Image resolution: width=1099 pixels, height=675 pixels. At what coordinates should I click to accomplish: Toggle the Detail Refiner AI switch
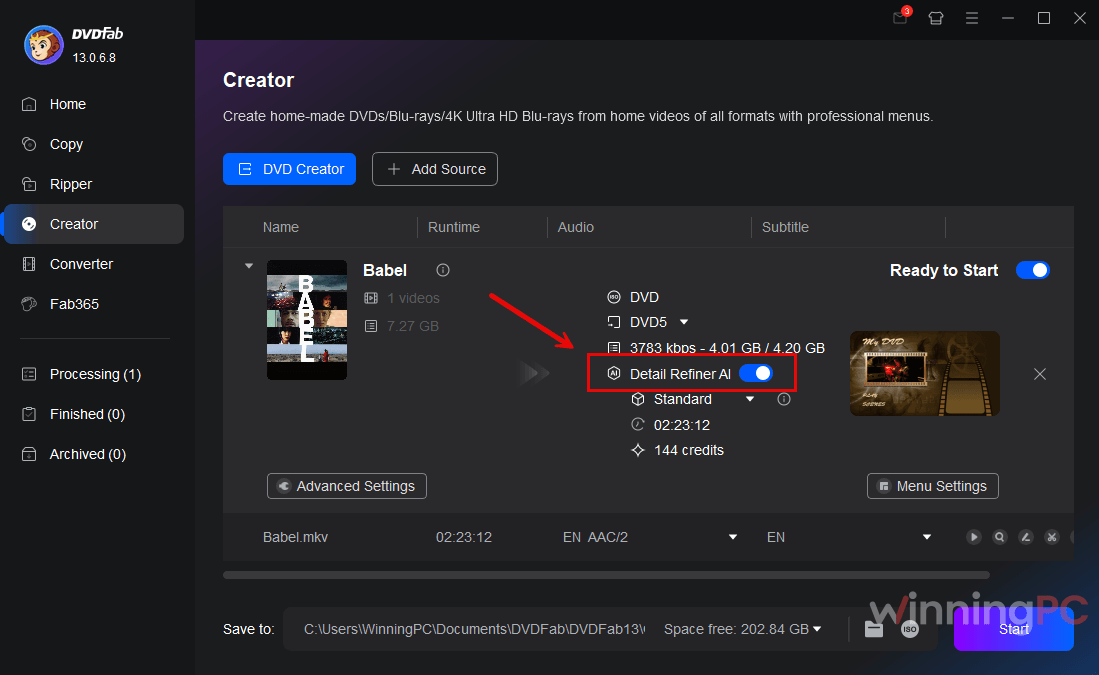(756, 374)
